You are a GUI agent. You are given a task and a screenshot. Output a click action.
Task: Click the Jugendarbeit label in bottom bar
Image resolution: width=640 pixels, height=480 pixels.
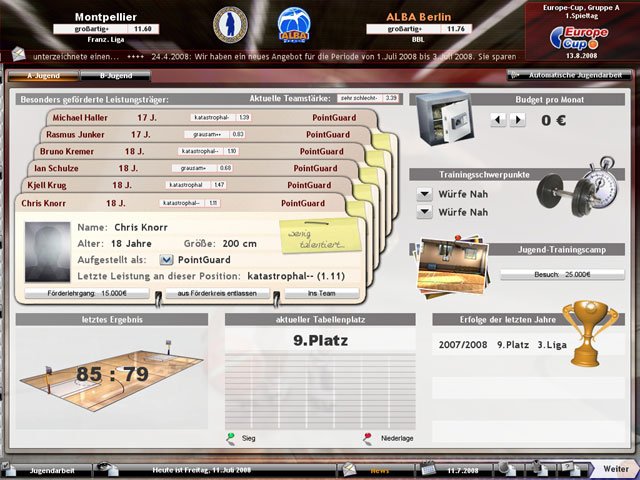[52, 471]
